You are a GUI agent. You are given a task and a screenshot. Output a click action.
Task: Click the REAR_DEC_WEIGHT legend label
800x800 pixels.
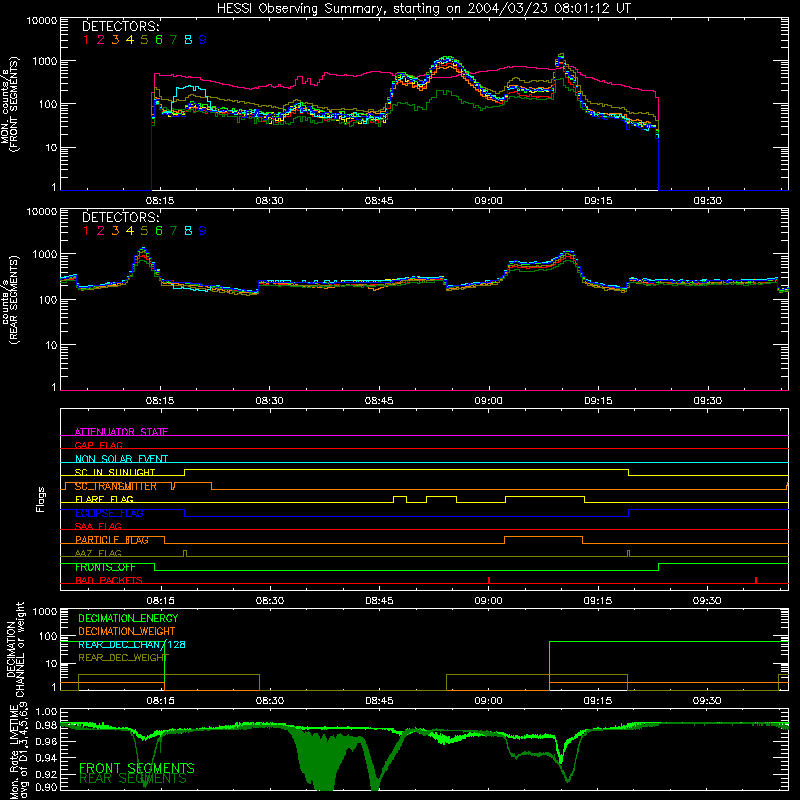123,658
